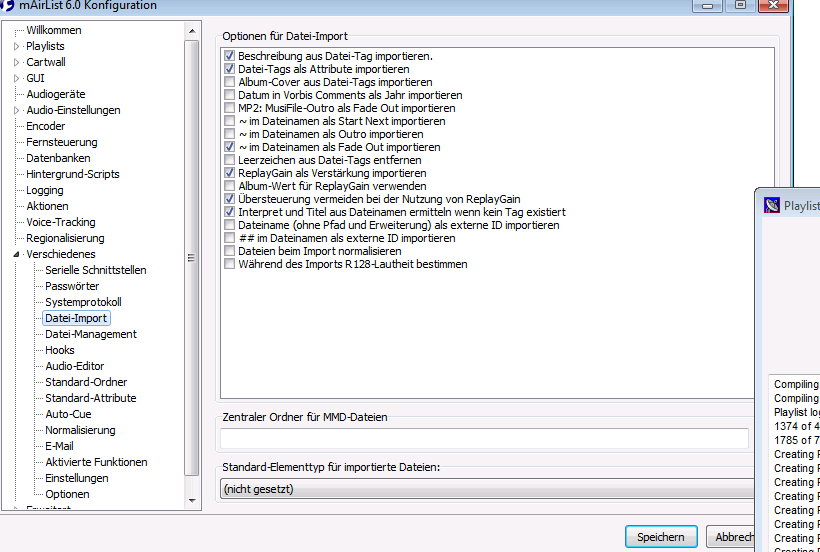Enable Leerzeichen aus Datei-Tags entfernen
This screenshot has height=552, width=820.
tap(230, 160)
